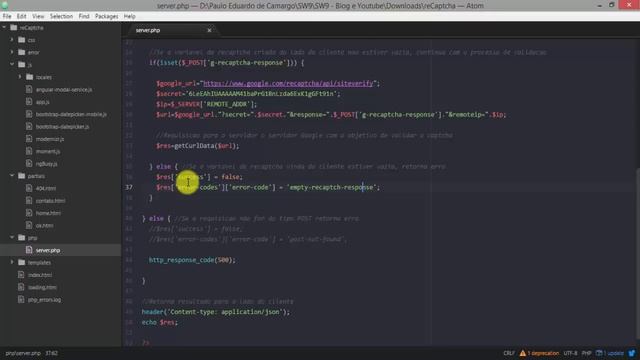
Task: Click the server.php file icon in tree
Action: point(29,250)
